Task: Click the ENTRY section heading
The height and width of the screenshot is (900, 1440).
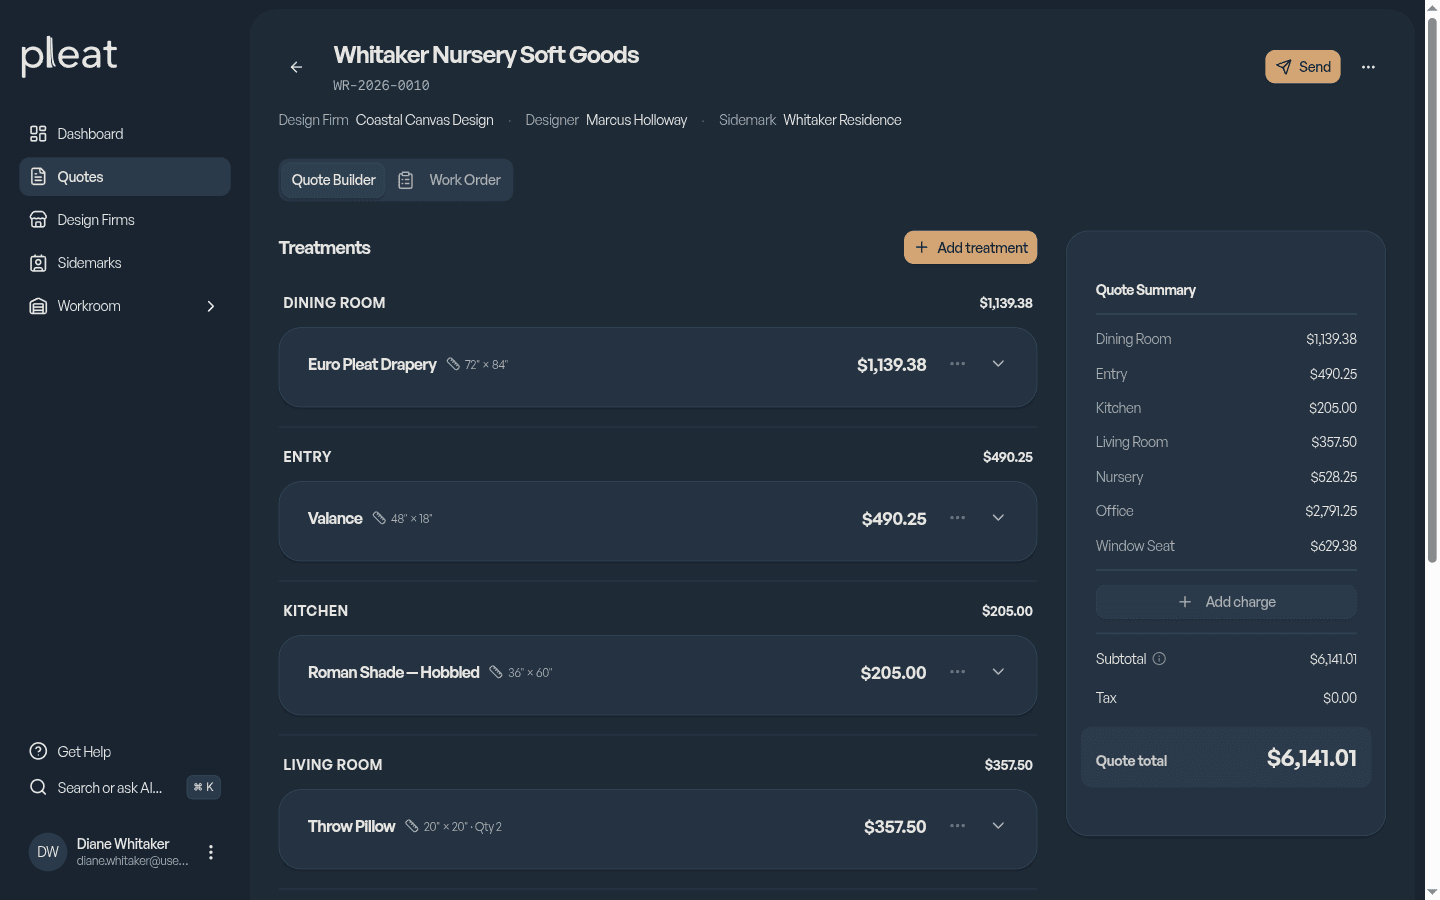Action: click(307, 457)
